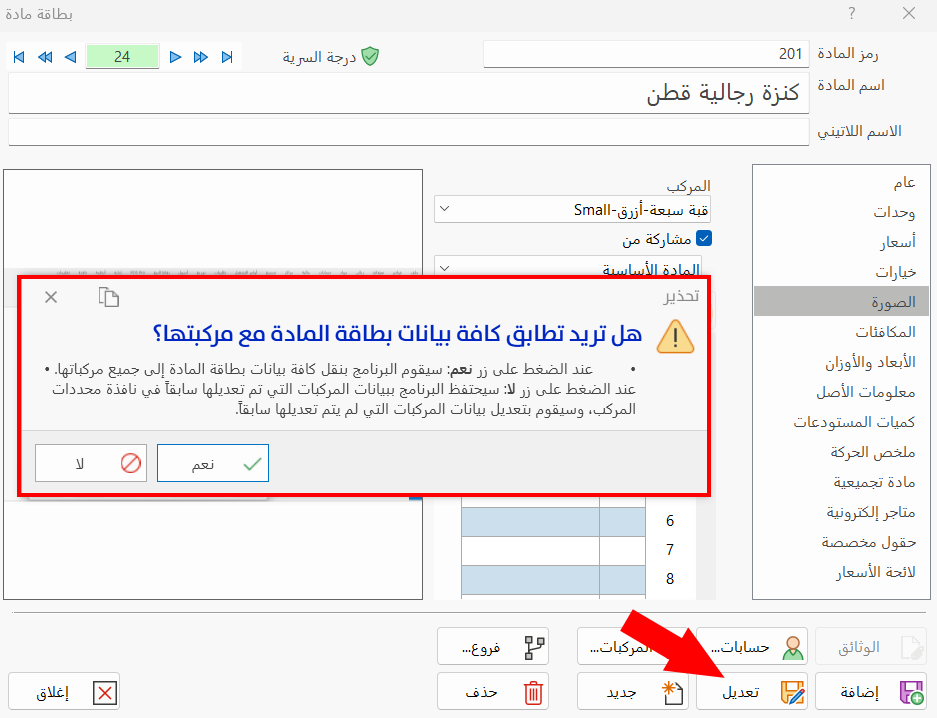Click the new document icon on جديد button
Viewport: 937px width, 718px height.
[673, 693]
